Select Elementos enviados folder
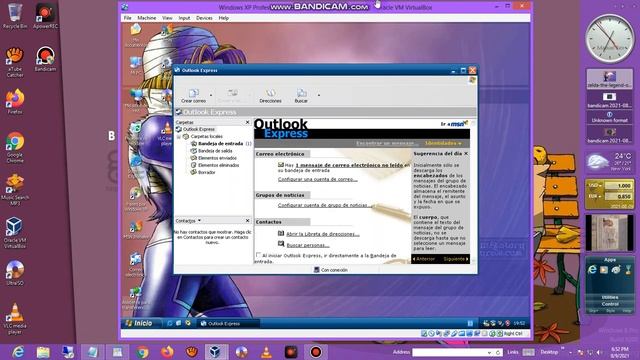640x360 pixels. click(x=217, y=158)
